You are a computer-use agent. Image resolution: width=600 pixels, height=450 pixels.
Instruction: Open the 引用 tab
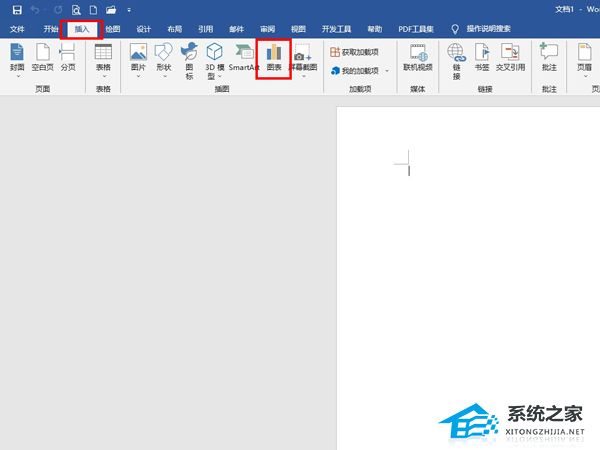pos(205,29)
